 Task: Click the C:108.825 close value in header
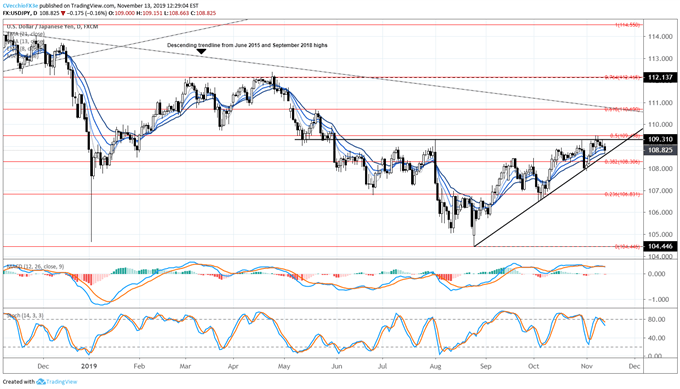point(204,13)
